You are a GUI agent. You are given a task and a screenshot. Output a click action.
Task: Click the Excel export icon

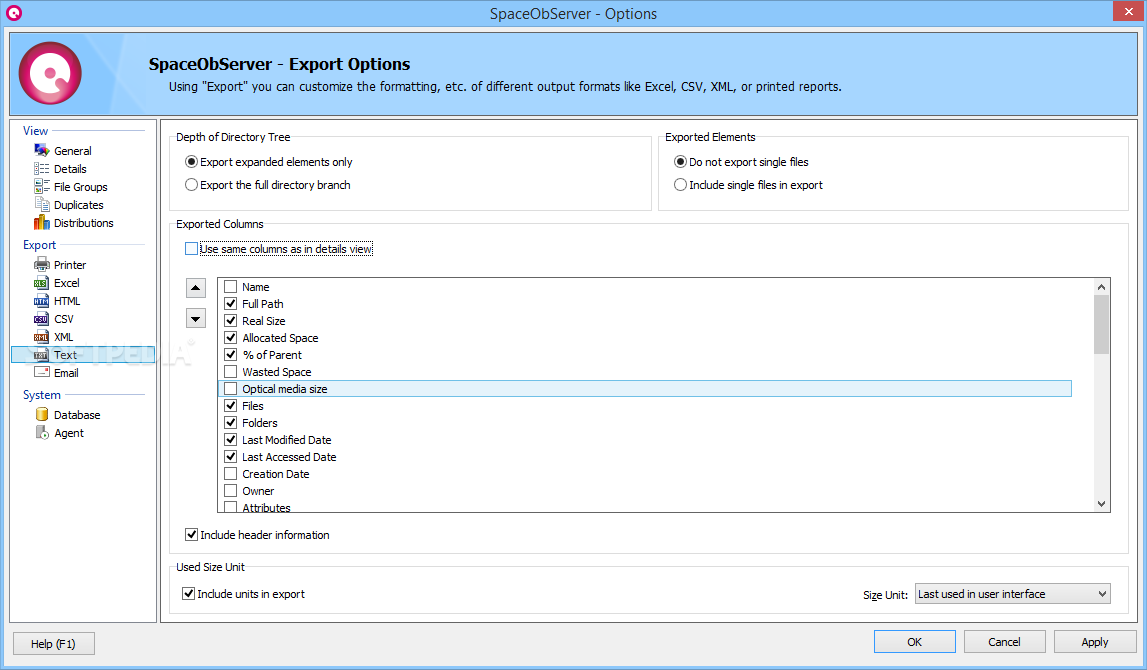click(42, 283)
